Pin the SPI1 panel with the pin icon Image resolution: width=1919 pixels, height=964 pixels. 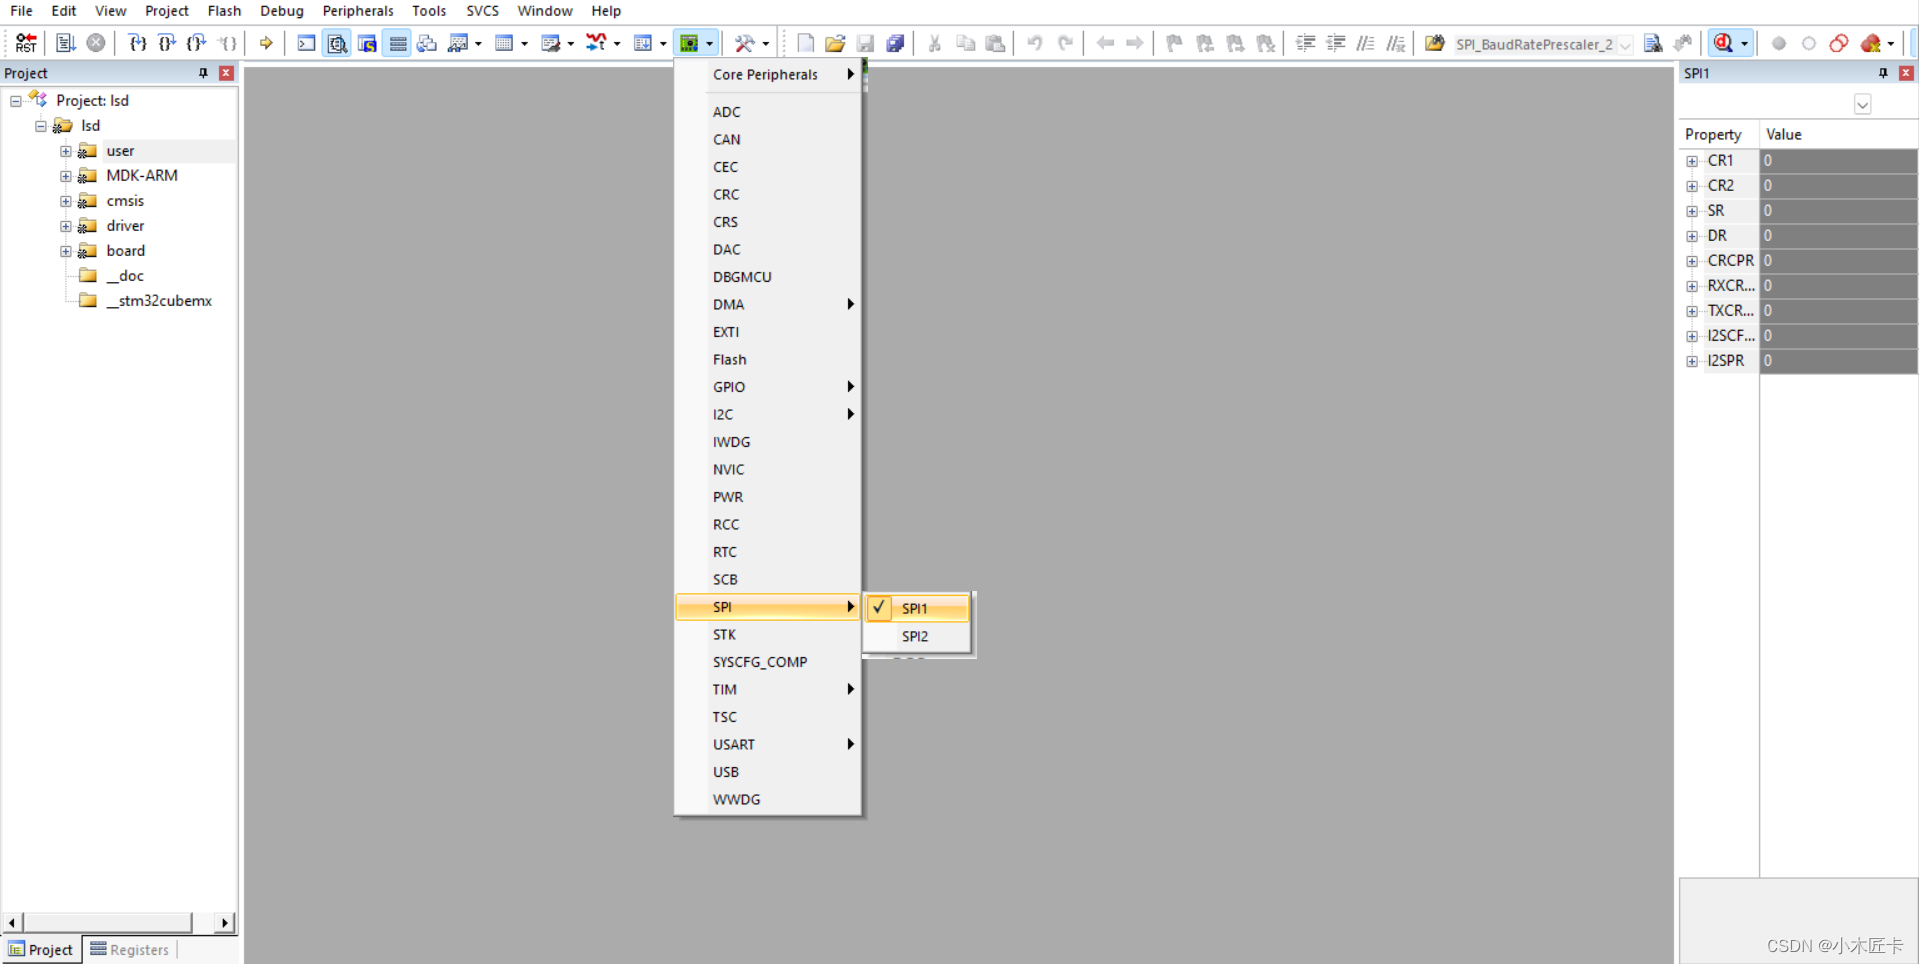pos(1883,73)
